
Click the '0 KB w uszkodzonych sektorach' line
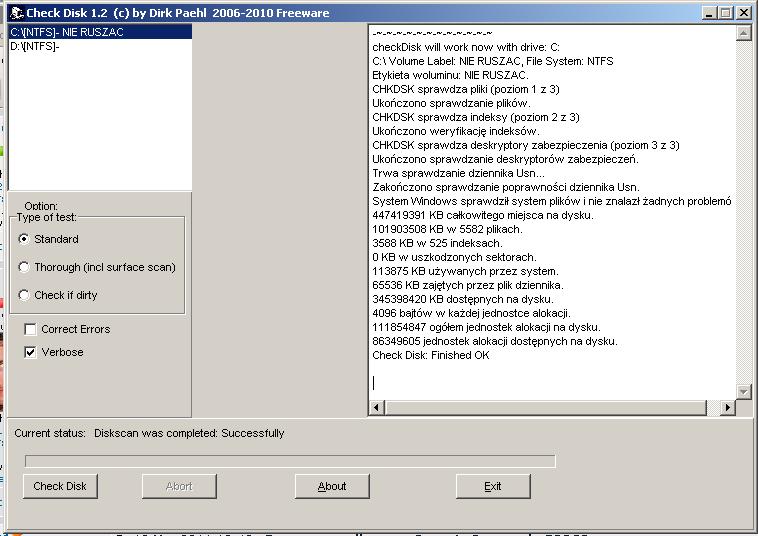[454, 257]
